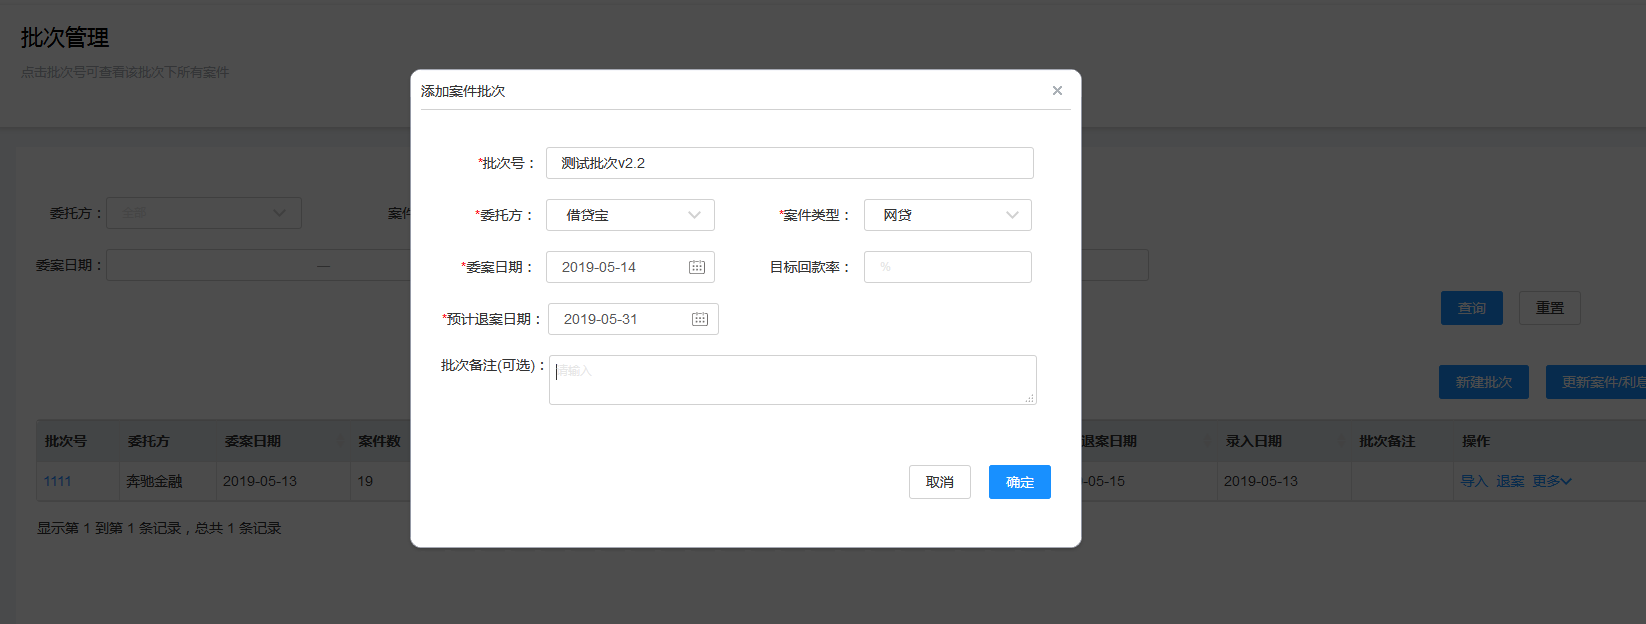This screenshot has width=1646, height=624.
Task: Close the 添加案件批次 dialog
Action: point(1057,91)
